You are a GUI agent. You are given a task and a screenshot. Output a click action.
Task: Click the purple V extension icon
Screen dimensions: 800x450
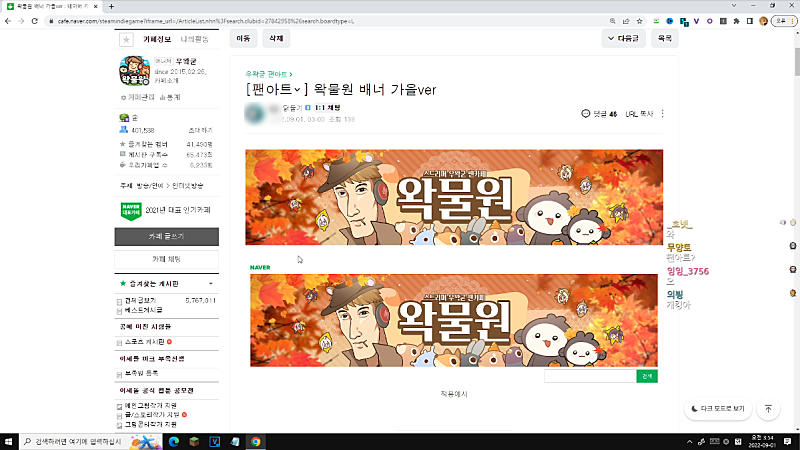click(696, 21)
